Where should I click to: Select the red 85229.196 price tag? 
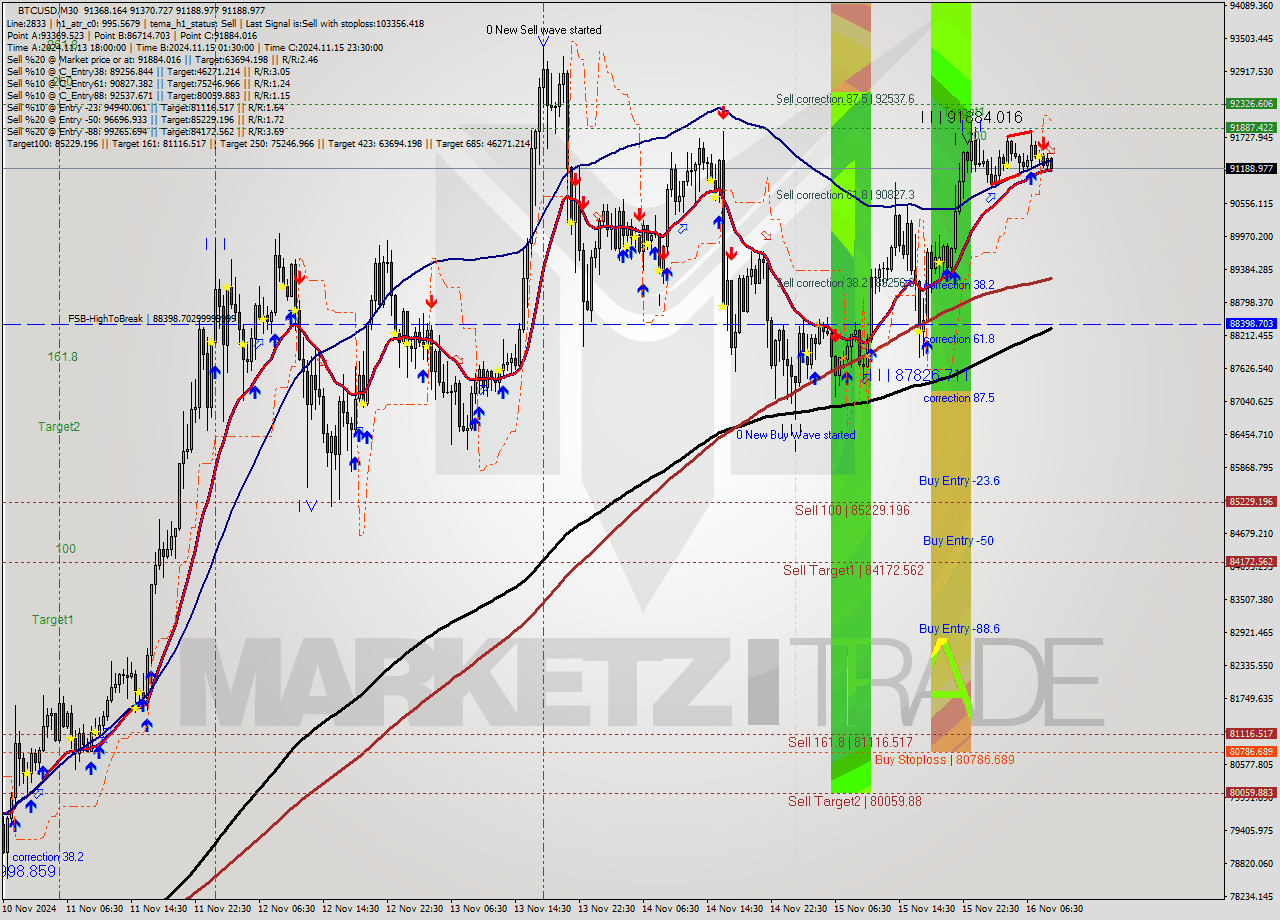[x=1251, y=502]
